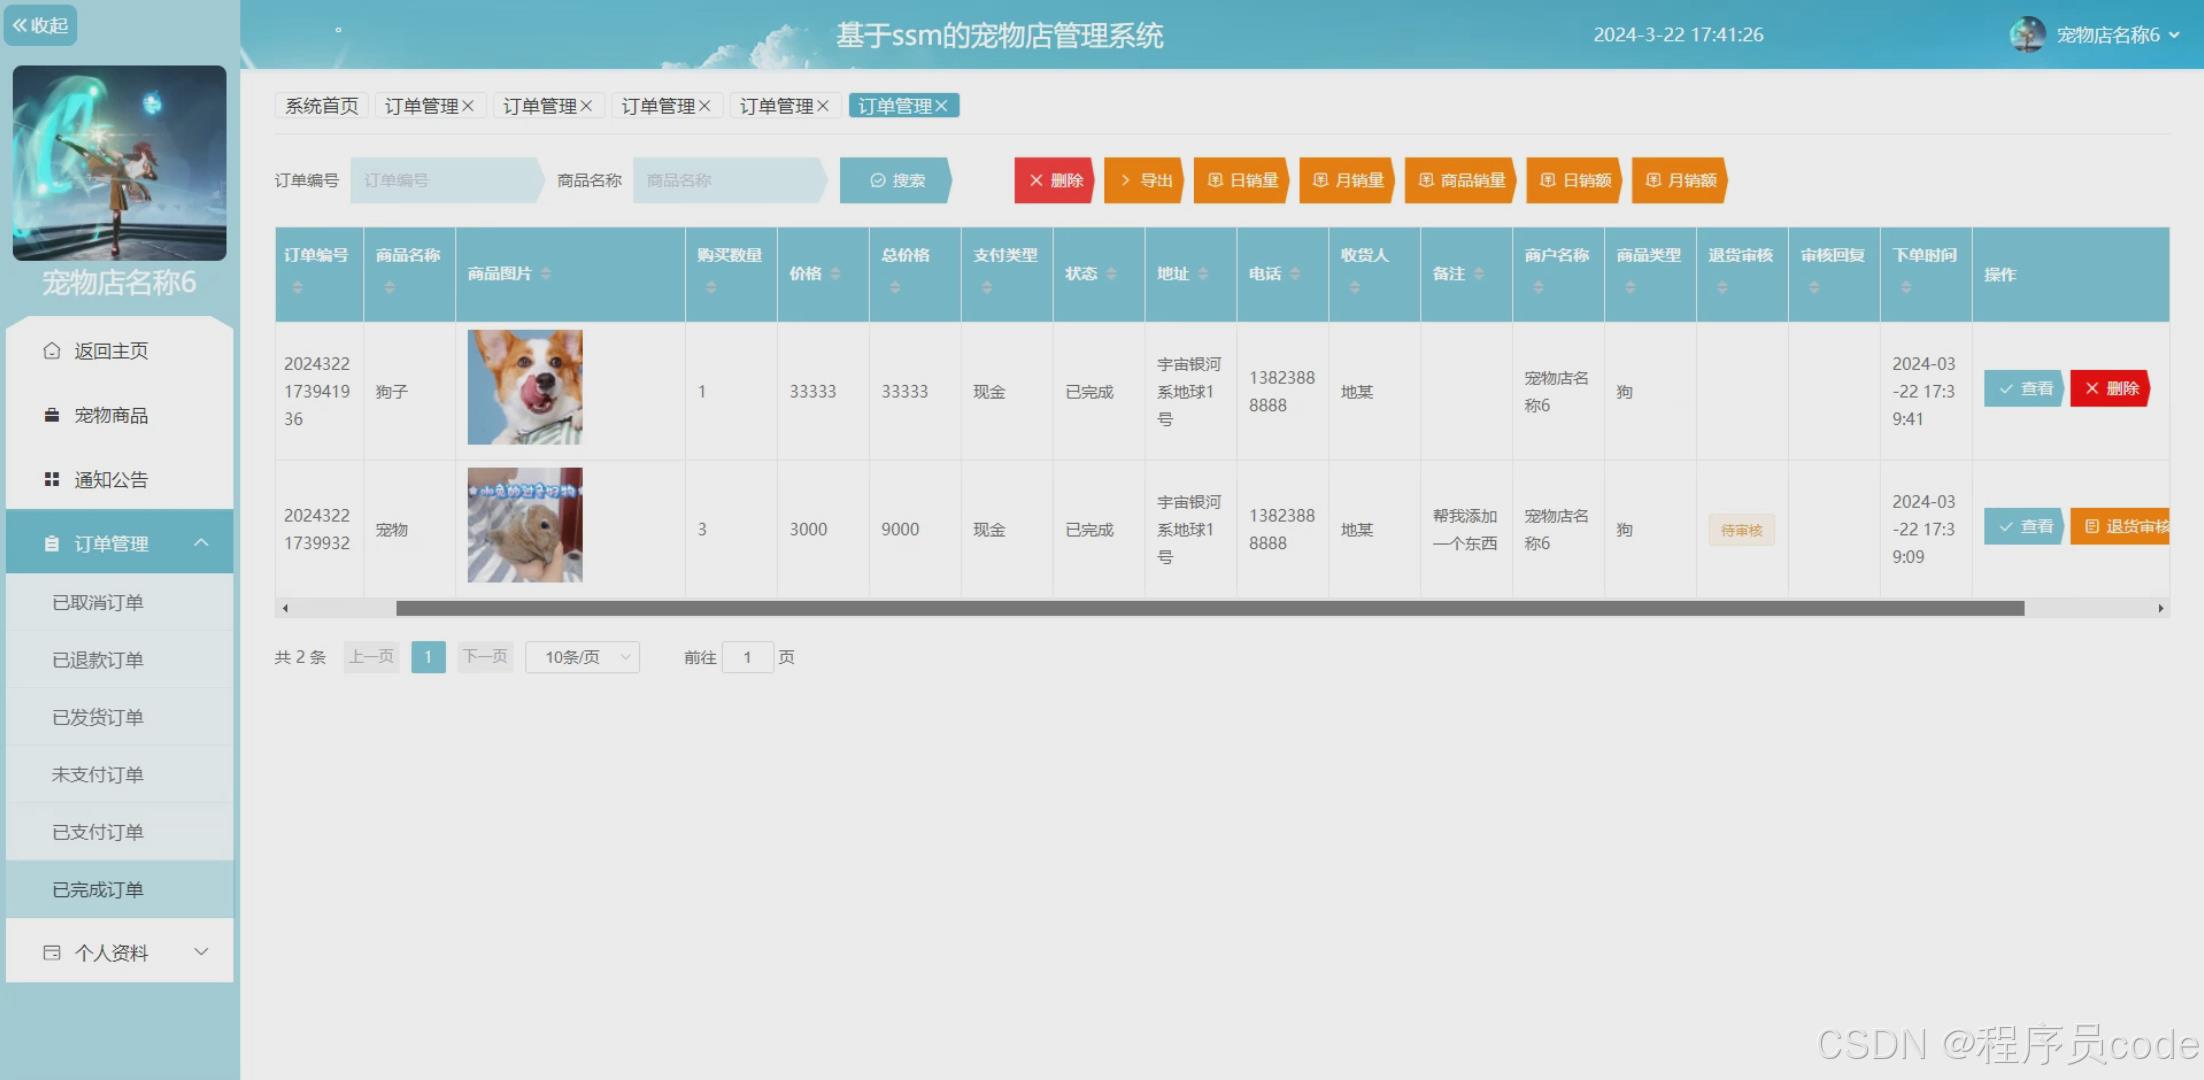Switch to the system home tab
The height and width of the screenshot is (1080, 2204).
point(321,106)
